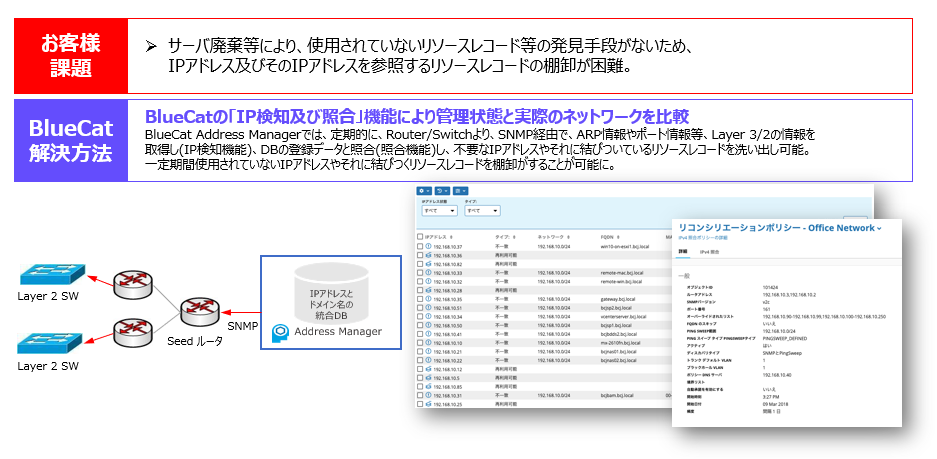Open the IPアドレス状態 filter dropdown
937x459 pixels.
point(438,211)
